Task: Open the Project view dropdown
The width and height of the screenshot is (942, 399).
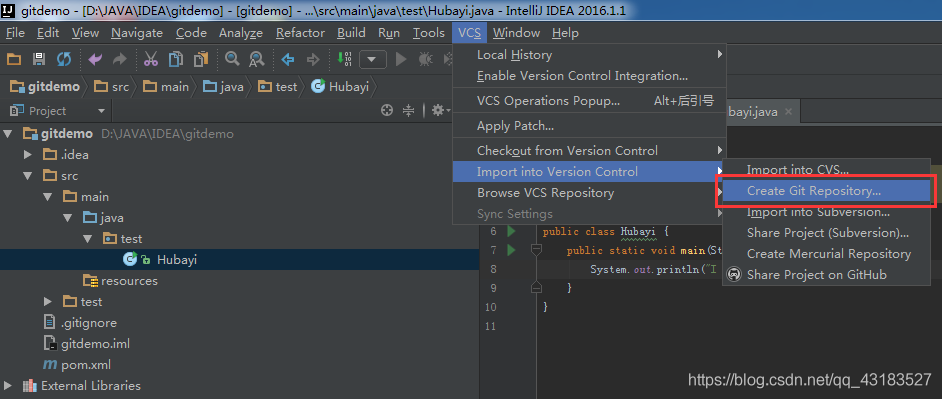Action: tap(101, 111)
